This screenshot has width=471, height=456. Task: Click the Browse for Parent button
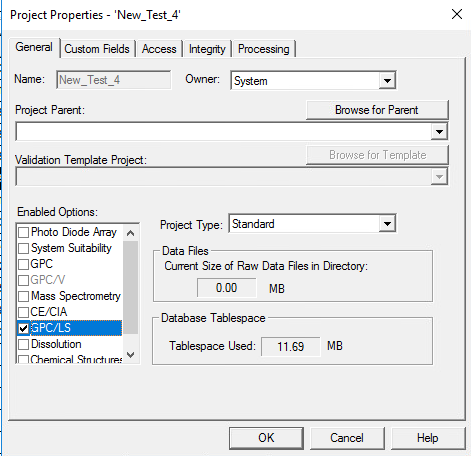pyautogui.click(x=377, y=110)
